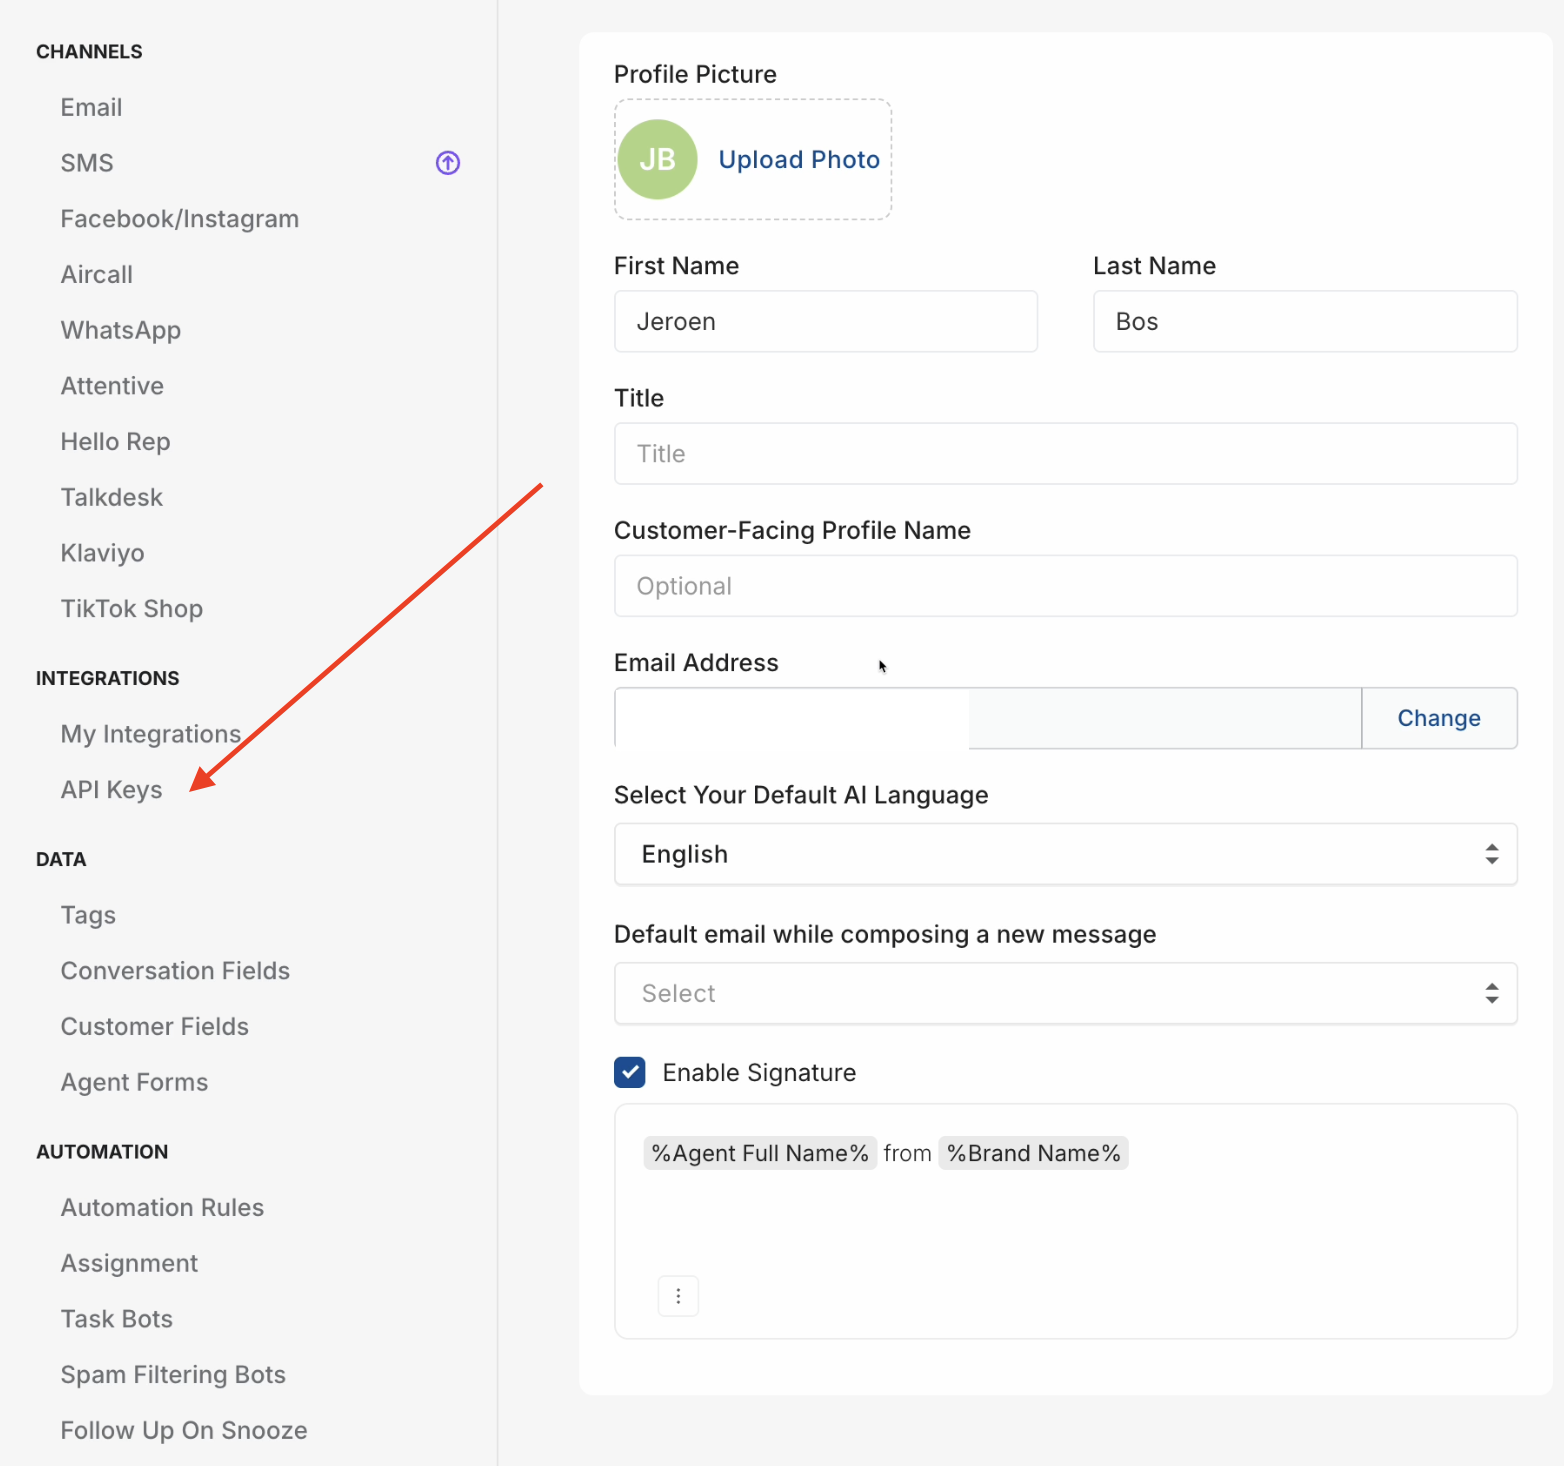
Task: Open the Default AI Language dropdown
Action: coord(1066,854)
